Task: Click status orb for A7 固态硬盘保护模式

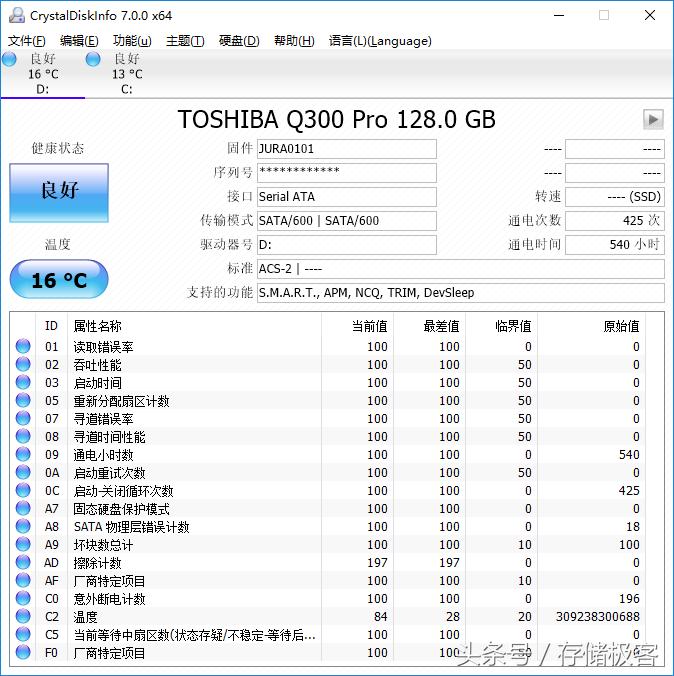Action: pos(23,508)
